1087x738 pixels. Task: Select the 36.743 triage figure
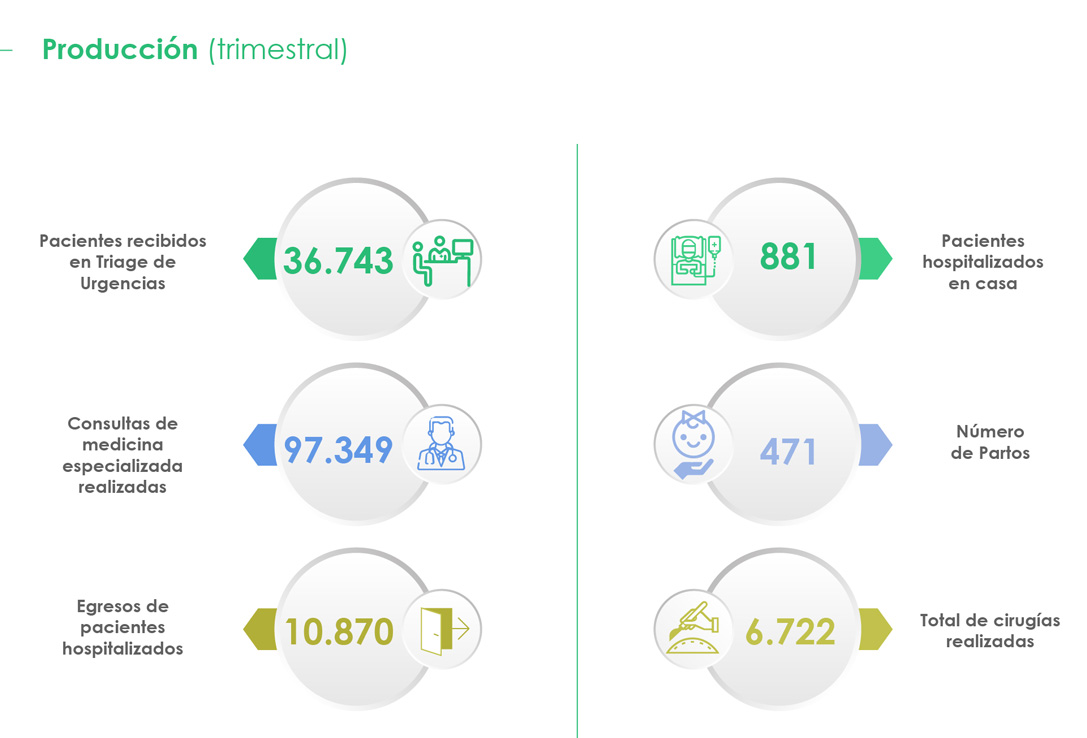coord(338,261)
